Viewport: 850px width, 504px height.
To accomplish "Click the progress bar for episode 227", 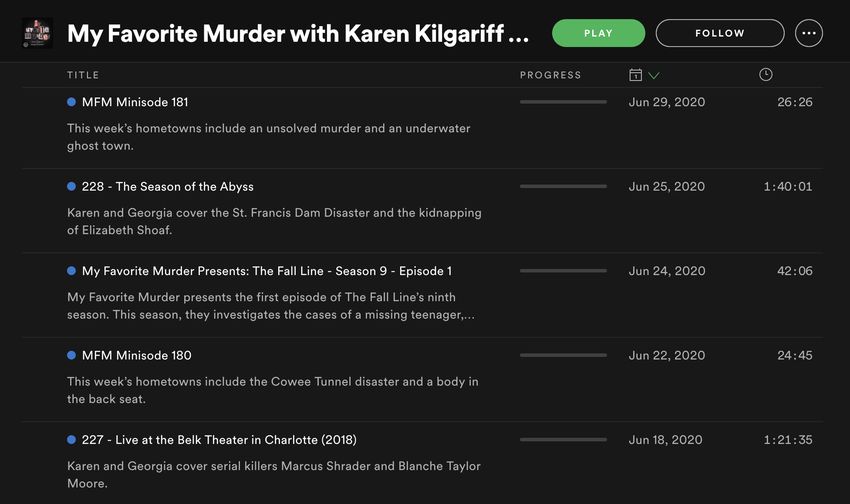I will click(563, 440).
